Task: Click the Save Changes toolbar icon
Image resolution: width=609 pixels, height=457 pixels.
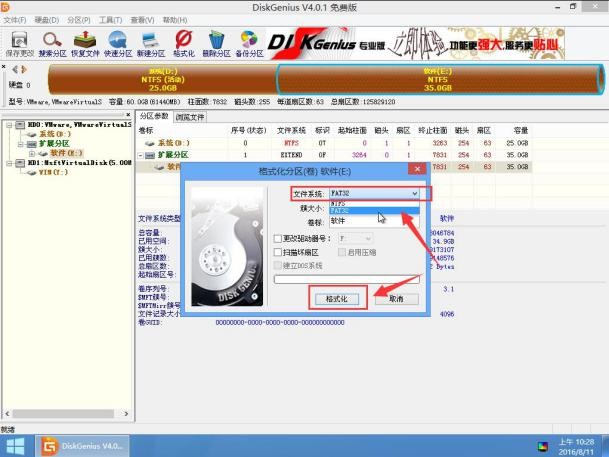Action: [x=19, y=44]
